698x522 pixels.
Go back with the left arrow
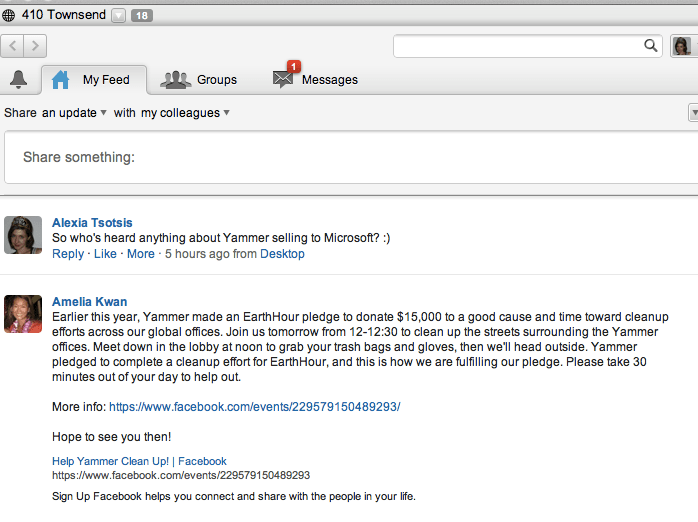(13, 46)
